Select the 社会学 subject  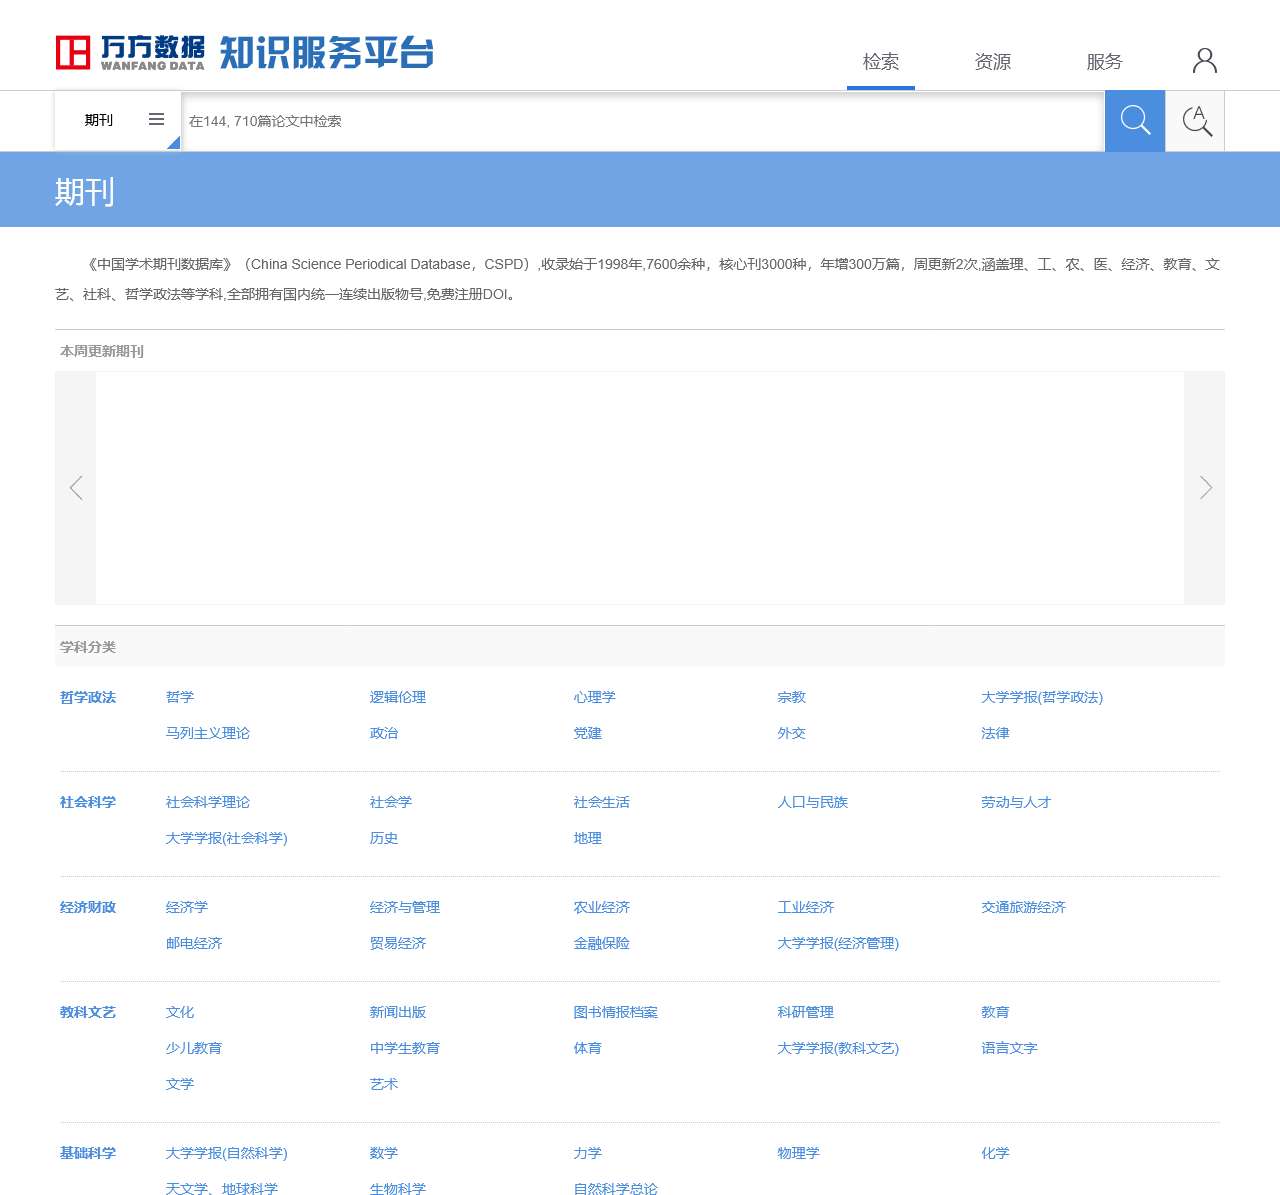[391, 803]
